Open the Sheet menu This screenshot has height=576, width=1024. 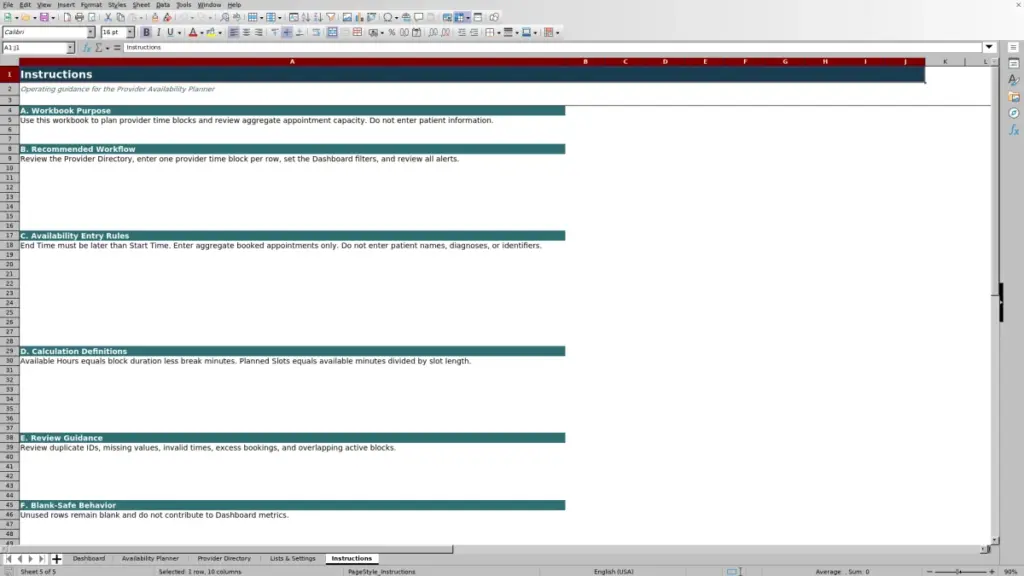pyautogui.click(x=141, y=5)
